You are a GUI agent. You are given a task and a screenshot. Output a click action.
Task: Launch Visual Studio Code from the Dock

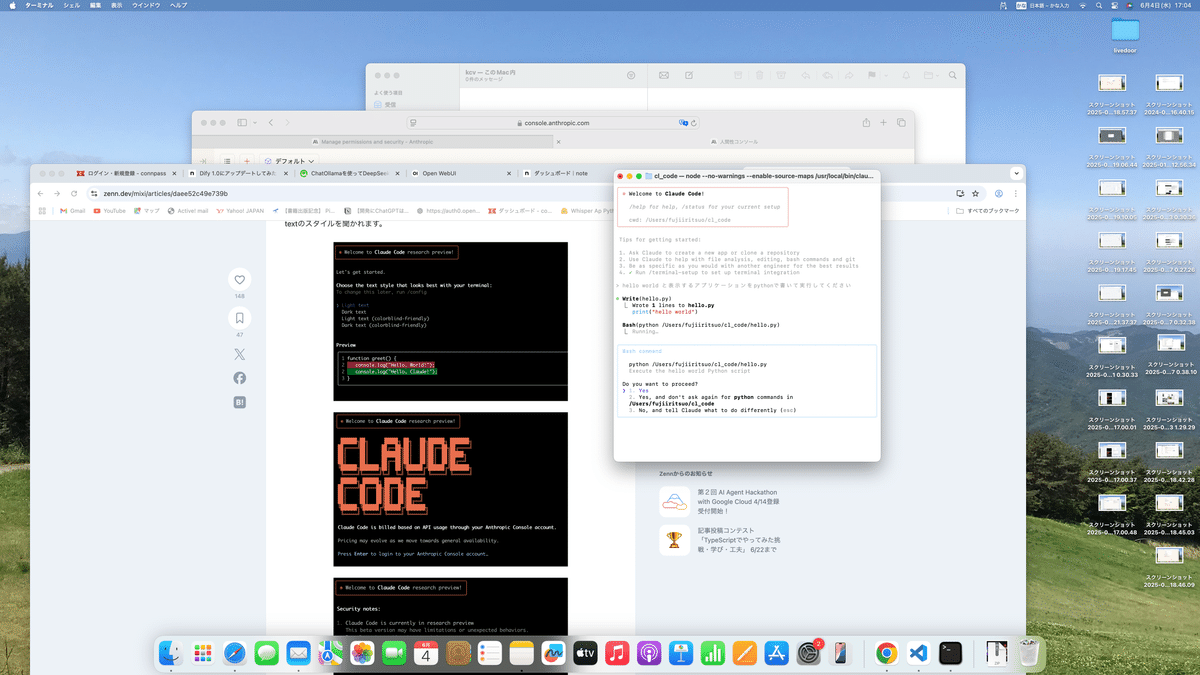pyautogui.click(x=918, y=653)
